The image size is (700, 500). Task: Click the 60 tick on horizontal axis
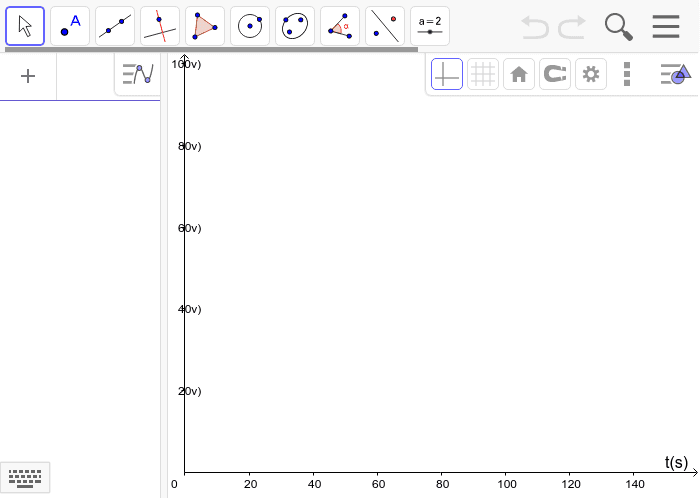[x=379, y=484]
